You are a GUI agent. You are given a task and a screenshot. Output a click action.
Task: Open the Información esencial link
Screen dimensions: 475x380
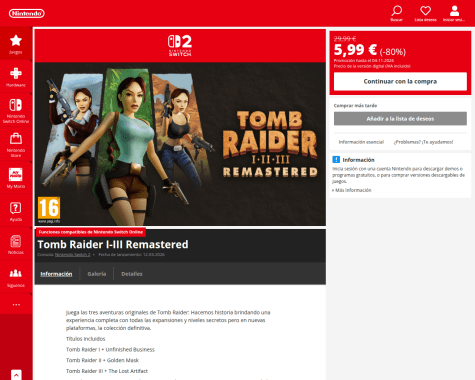tap(361, 142)
